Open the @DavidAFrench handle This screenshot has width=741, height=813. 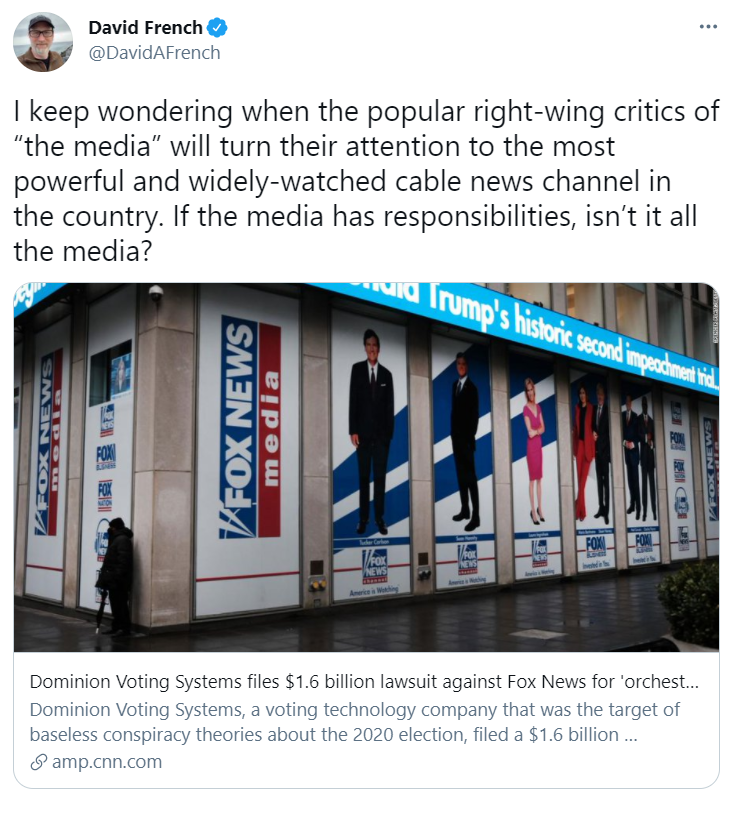pyautogui.click(x=154, y=52)
